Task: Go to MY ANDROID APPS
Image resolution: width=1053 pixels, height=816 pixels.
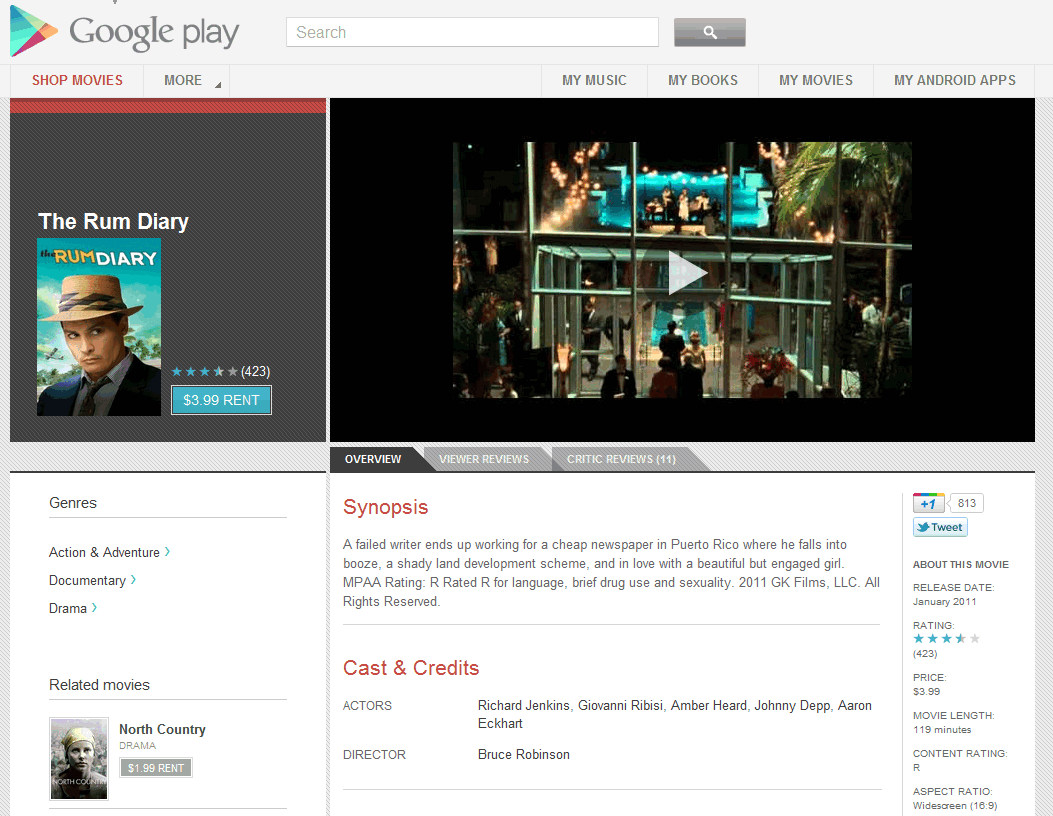Action: click(x=954, y=81)
